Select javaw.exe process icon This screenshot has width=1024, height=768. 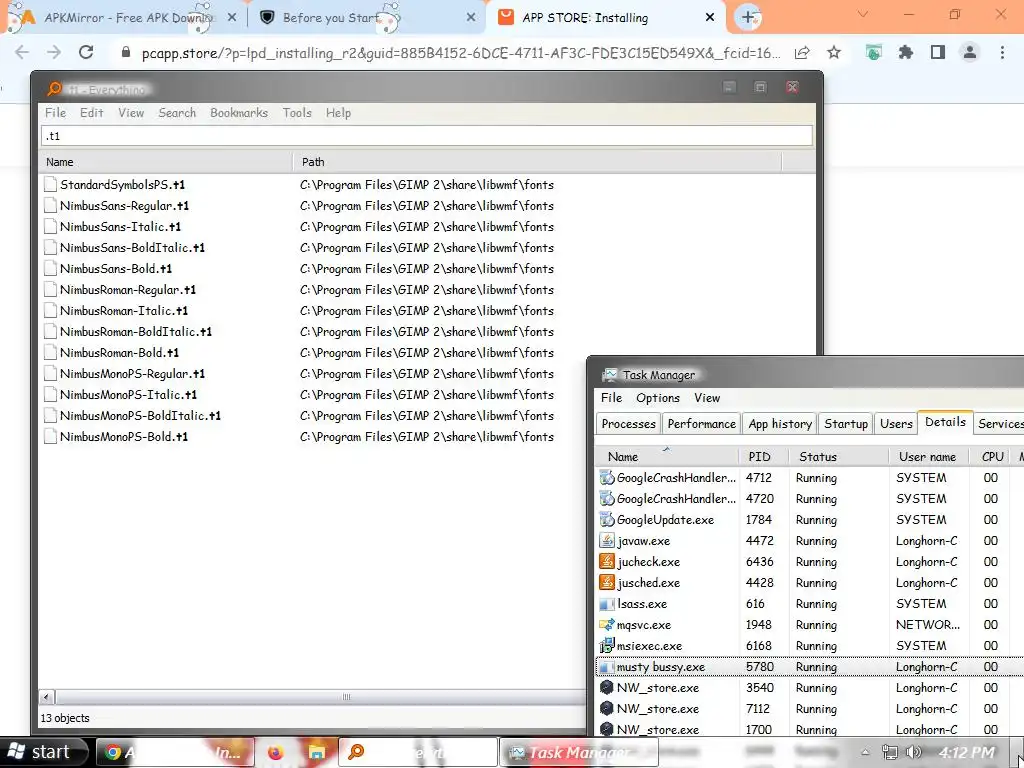pos(607,541)
